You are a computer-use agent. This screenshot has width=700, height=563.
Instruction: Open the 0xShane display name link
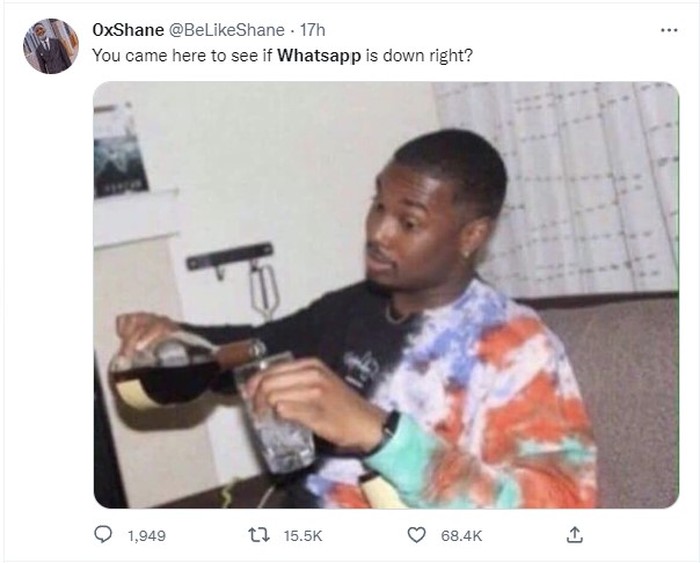coord(128,30)
